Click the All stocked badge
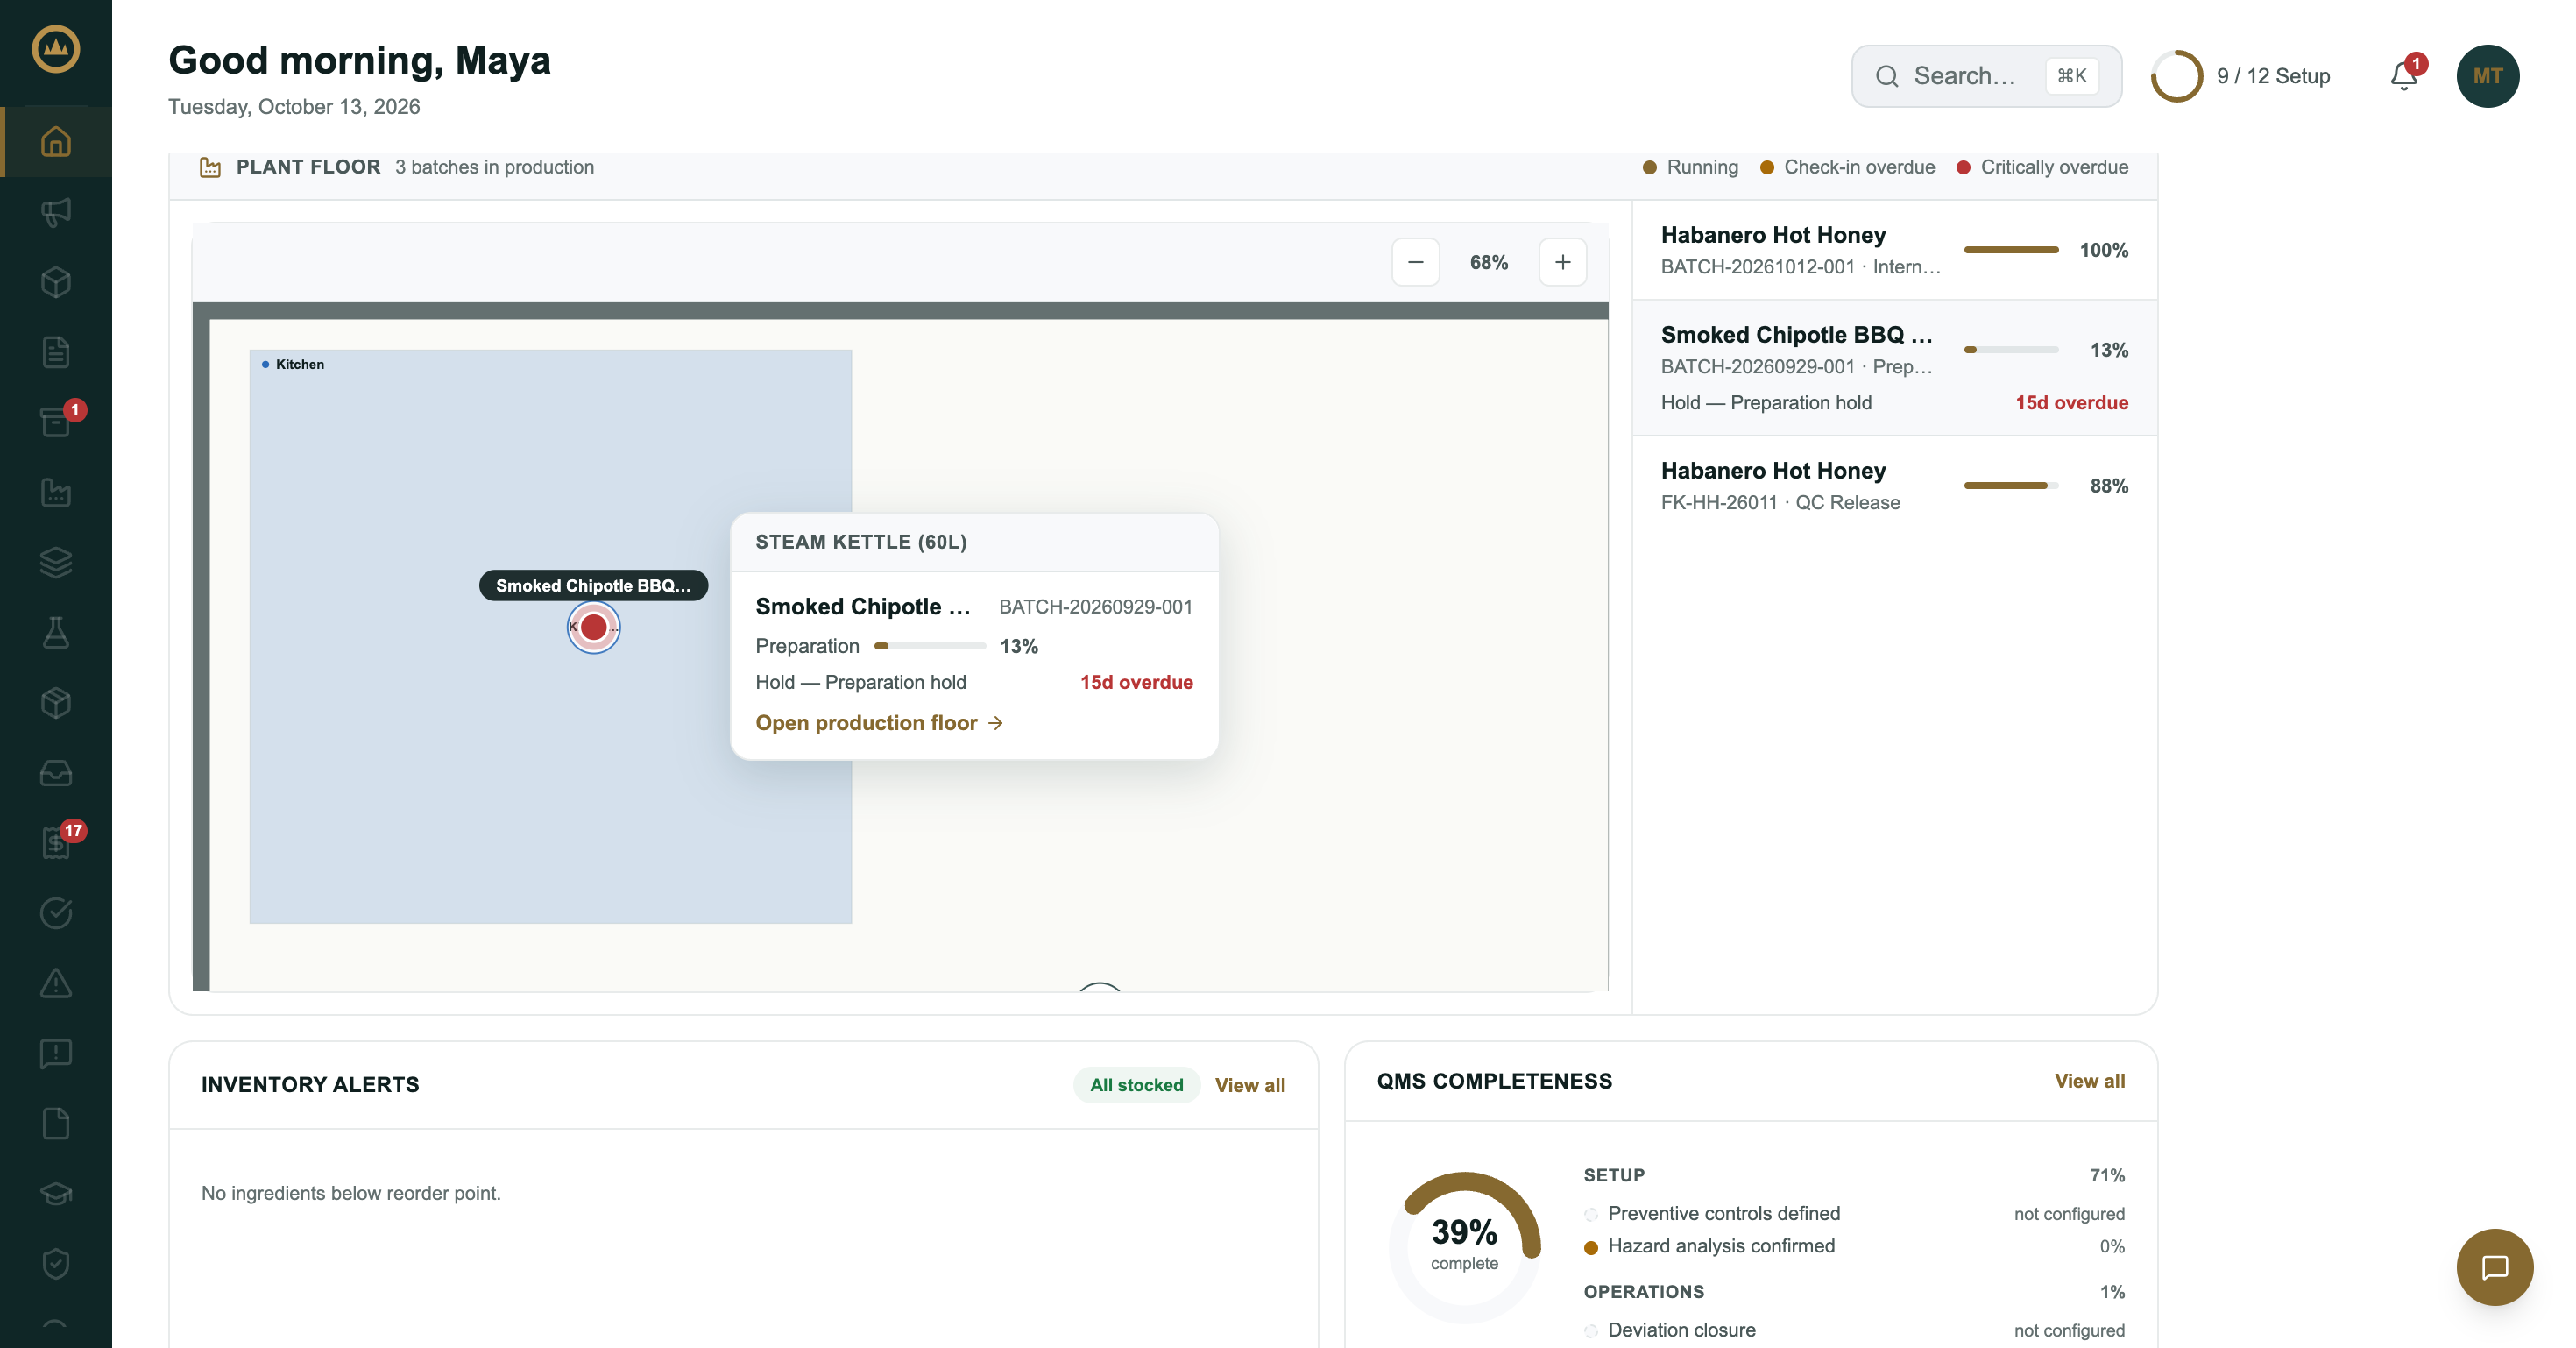The width and height of the screenshot is (2576, 1348). coord(1136,1085)
